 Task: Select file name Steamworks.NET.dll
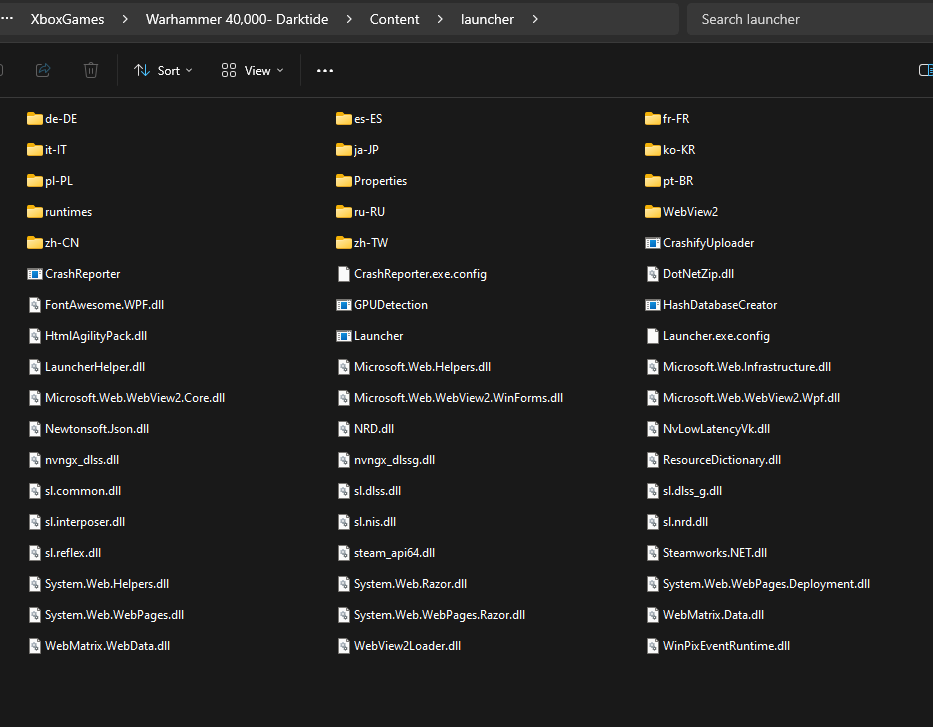(x=715, y=553)
